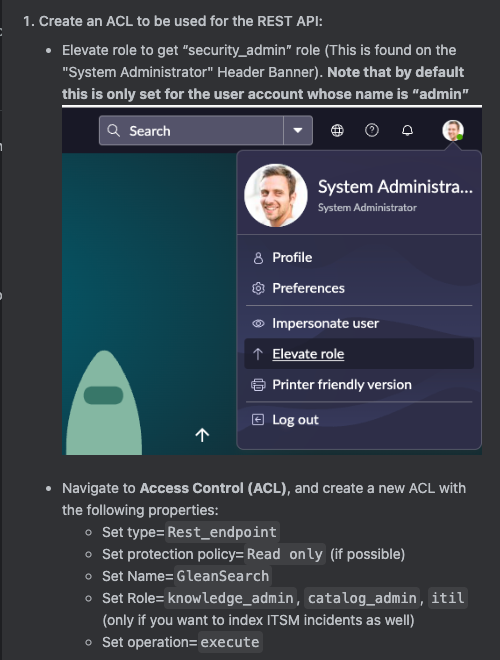
Task: Click the magnifying glass search icon
Action: coord(113,130)
